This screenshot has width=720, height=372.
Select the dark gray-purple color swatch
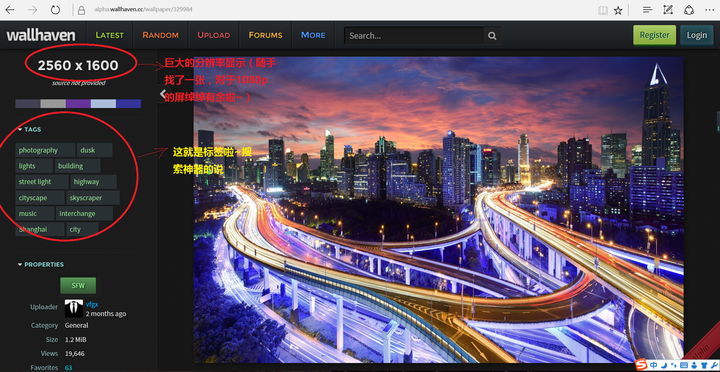point(28,104)
